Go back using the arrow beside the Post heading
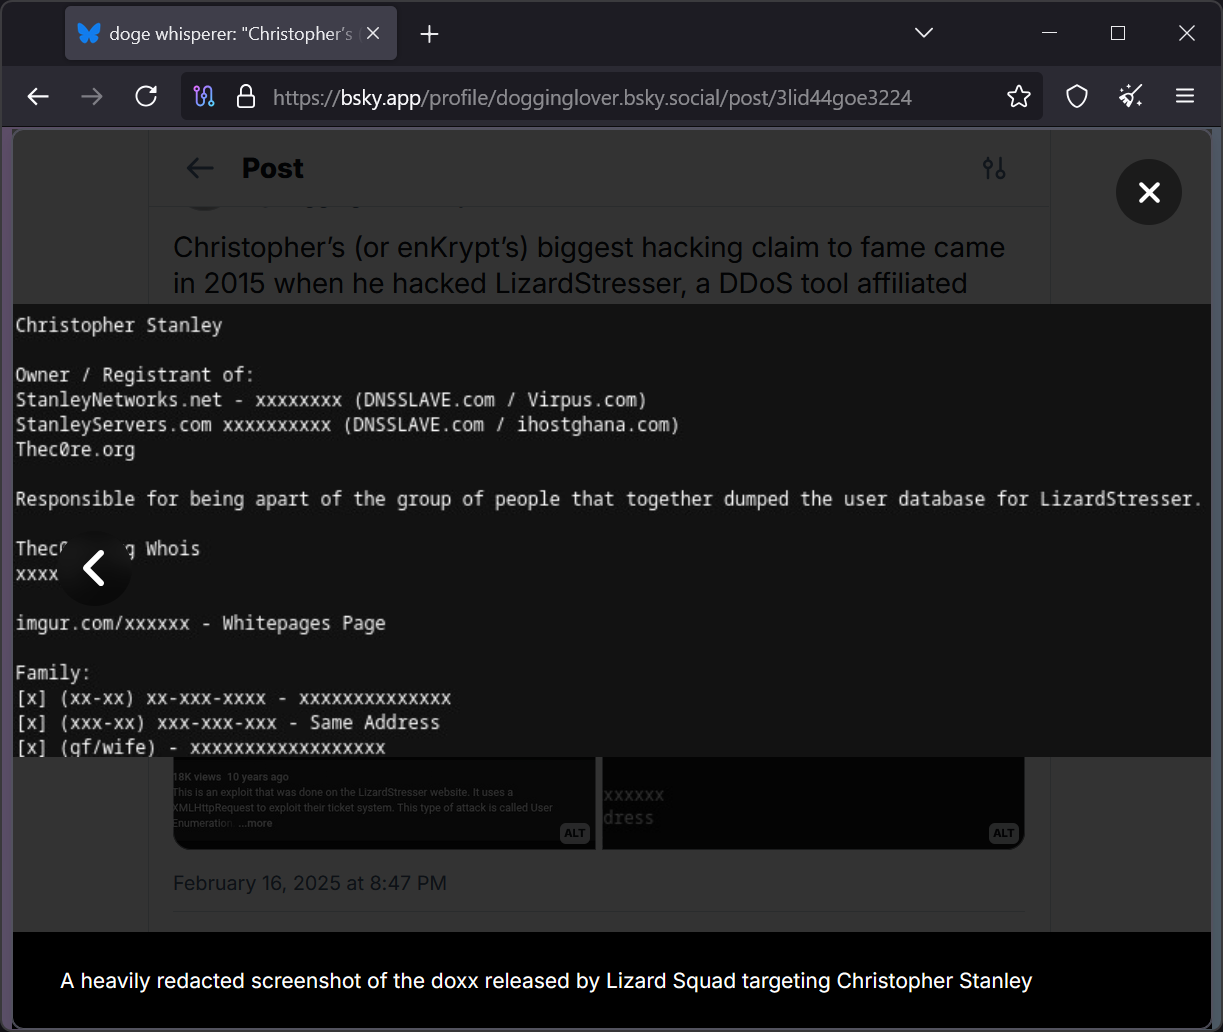Image resolution: width=1223 pixels, height=1032 pixels. 200,168
